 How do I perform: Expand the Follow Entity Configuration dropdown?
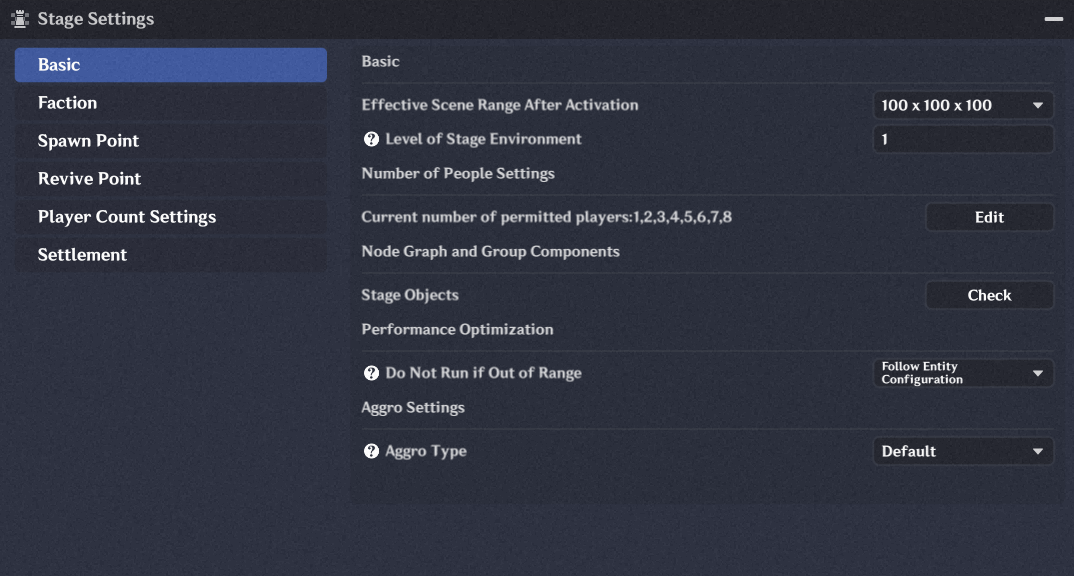963,373
